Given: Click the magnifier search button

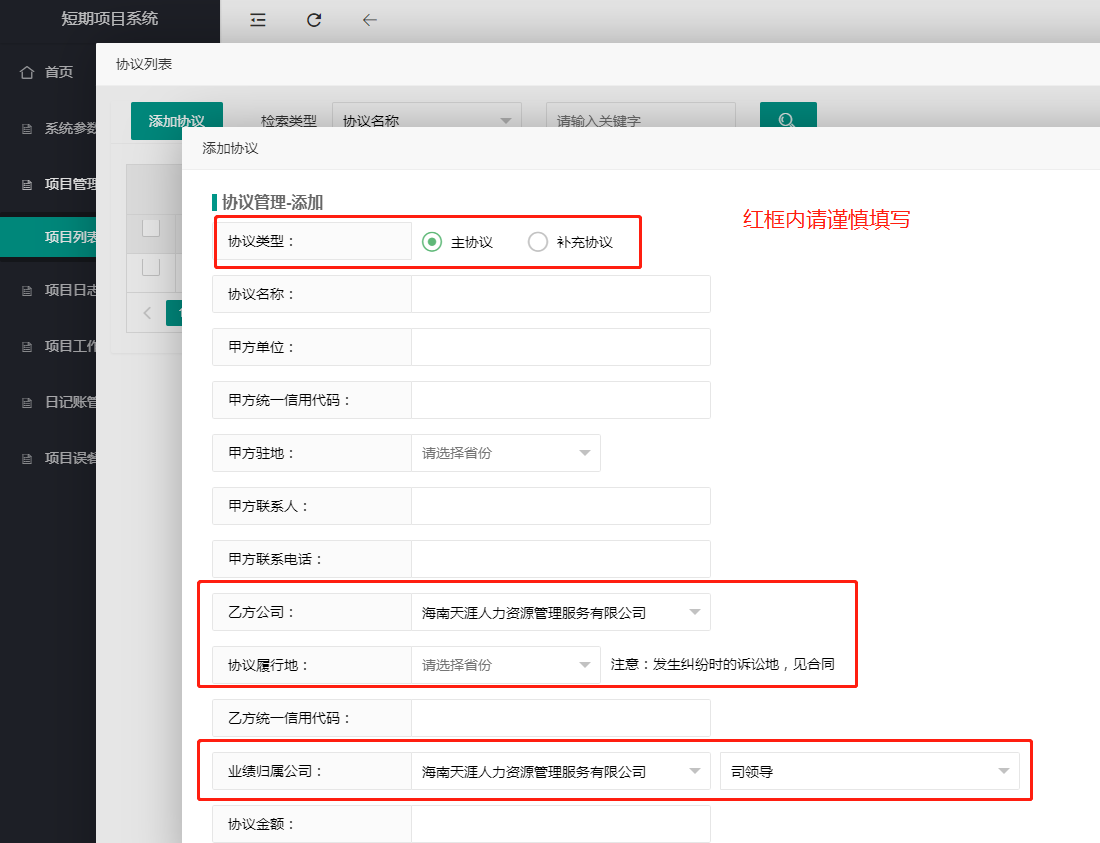Looking at the screenshot, I should 788,115.
